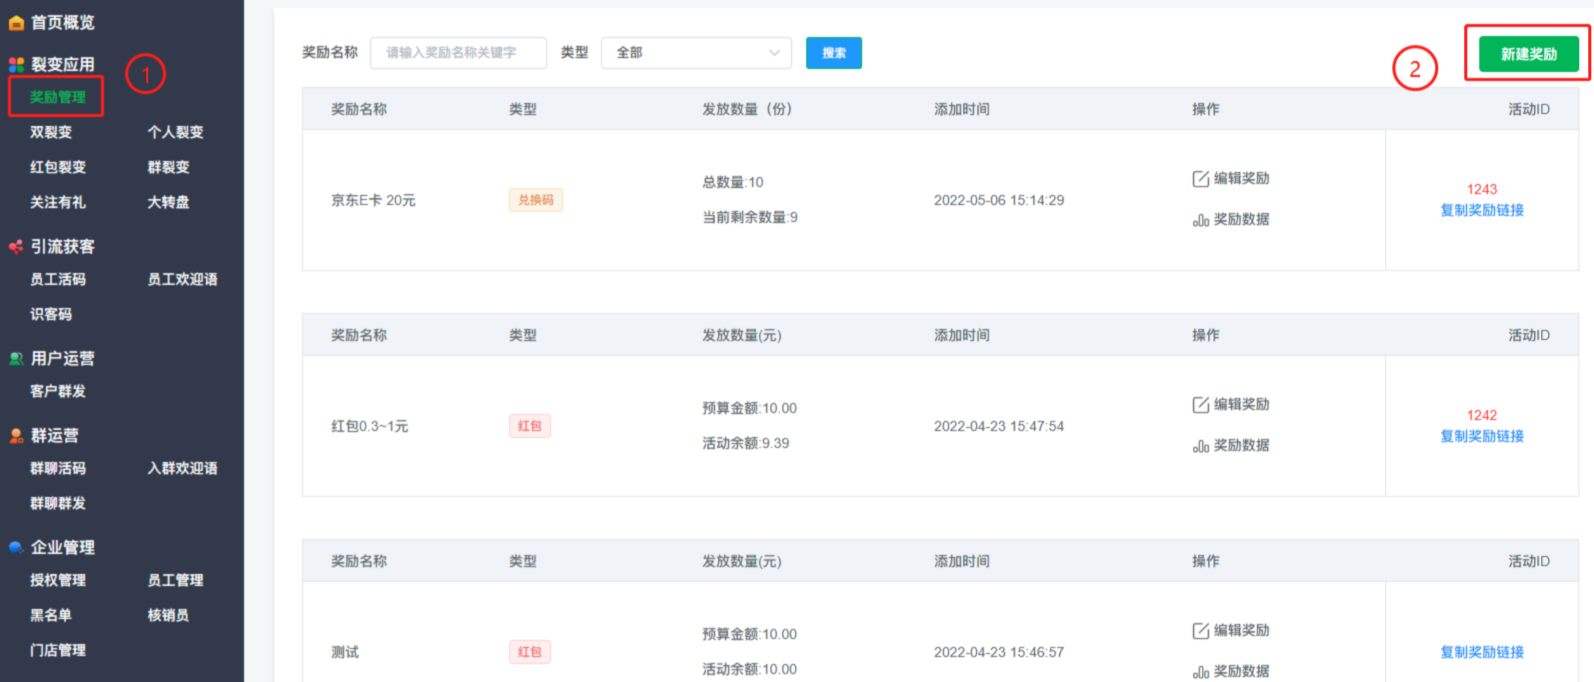Click activity ID 1243

coord(1482,189)
